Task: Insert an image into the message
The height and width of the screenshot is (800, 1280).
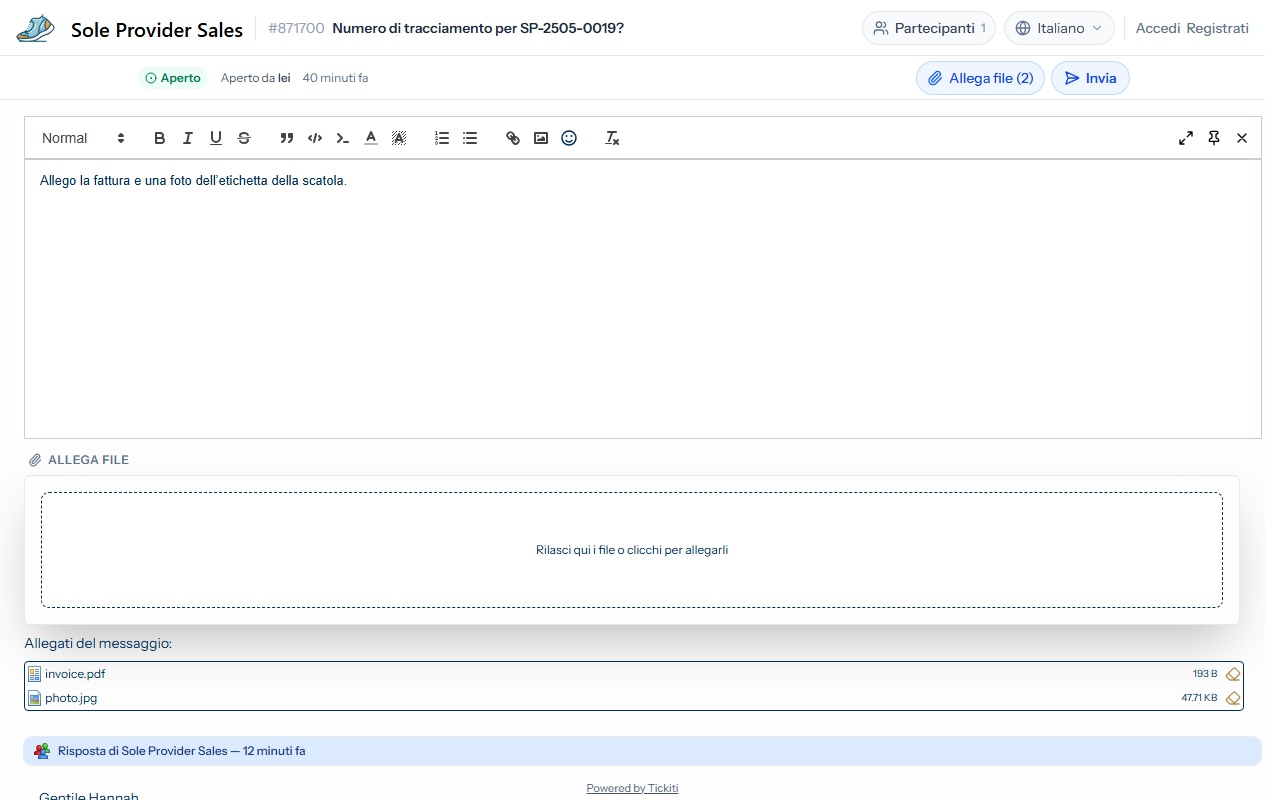Action: click(541, 138)
